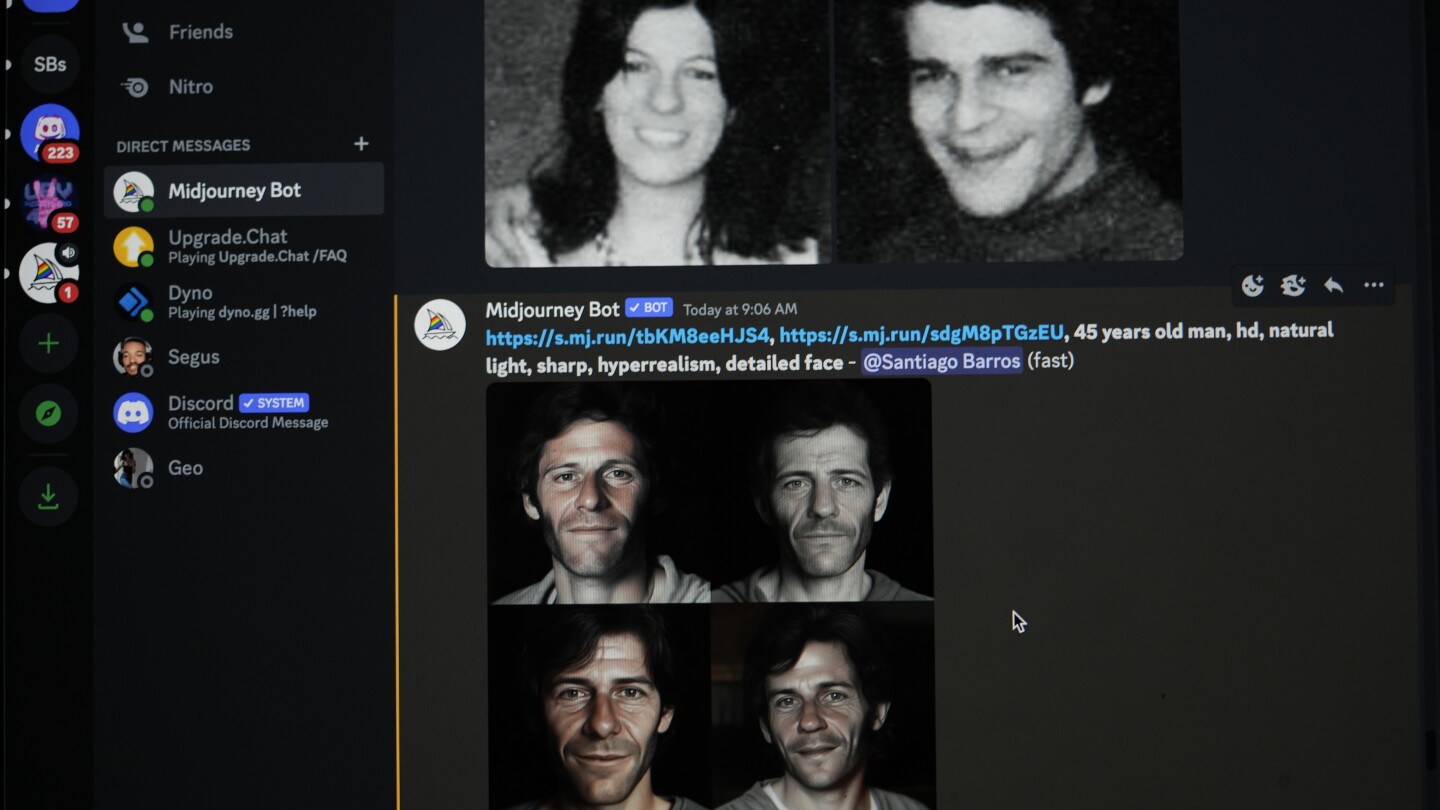Screen dimensions: 1440x810
Task: Click the @Santiago Barros mention
Action: point(942,361)
